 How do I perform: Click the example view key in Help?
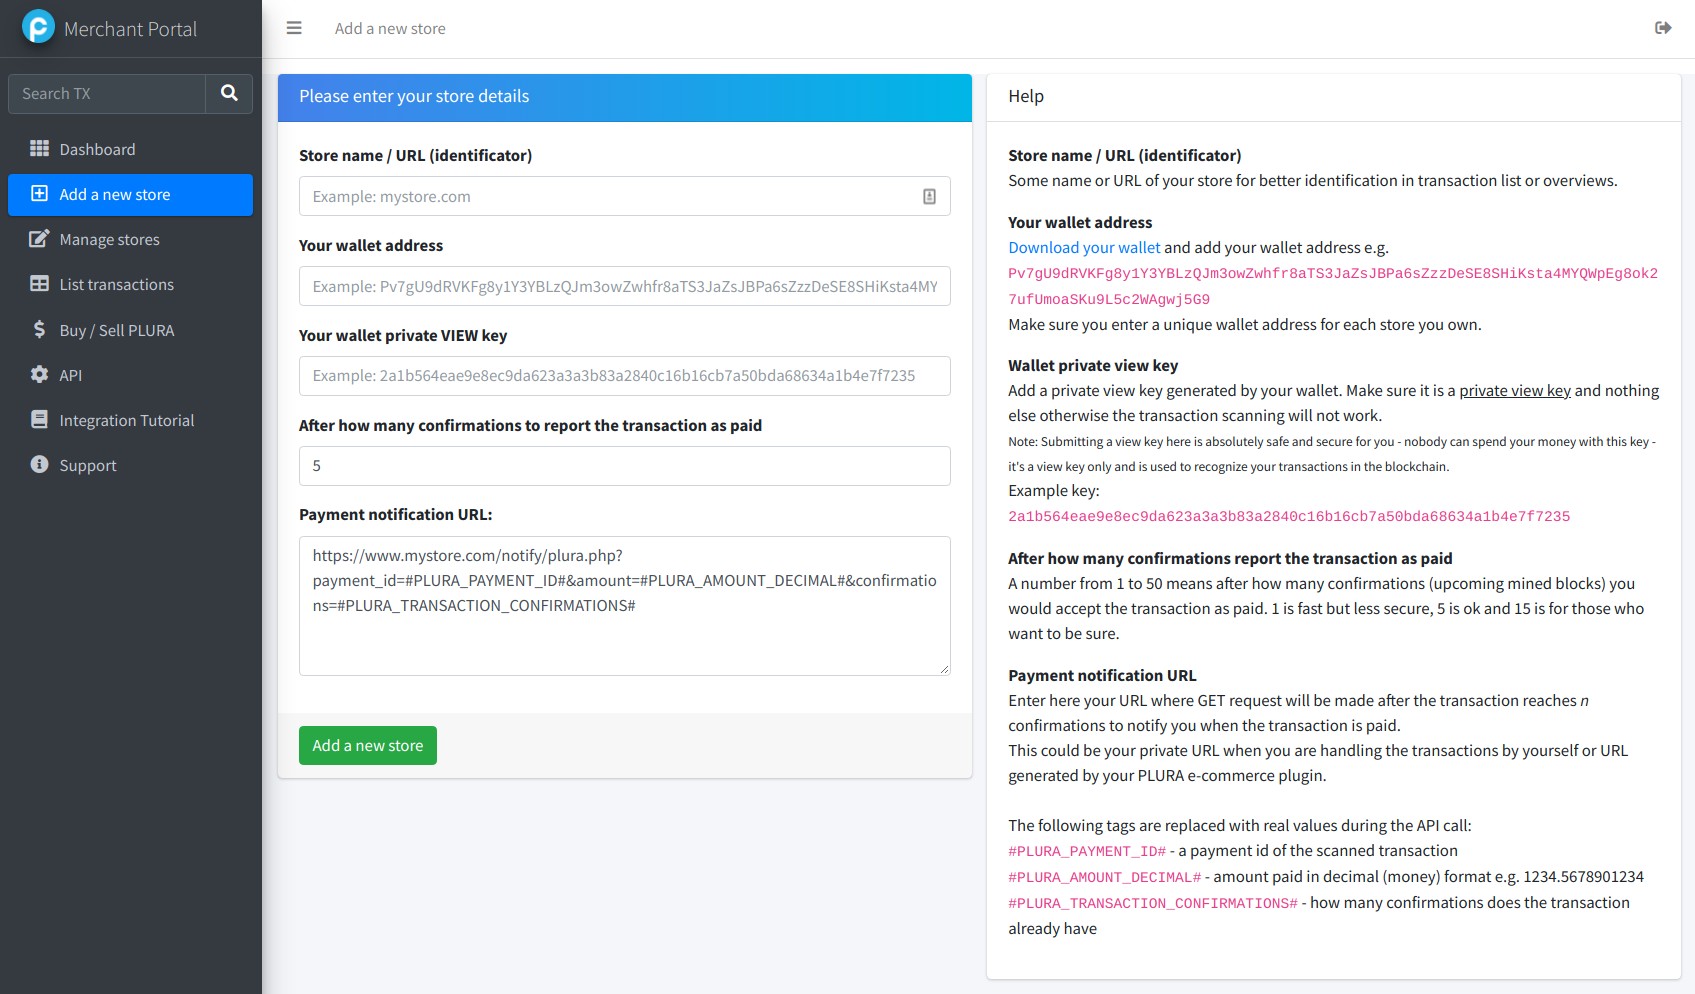(1289, 517)
